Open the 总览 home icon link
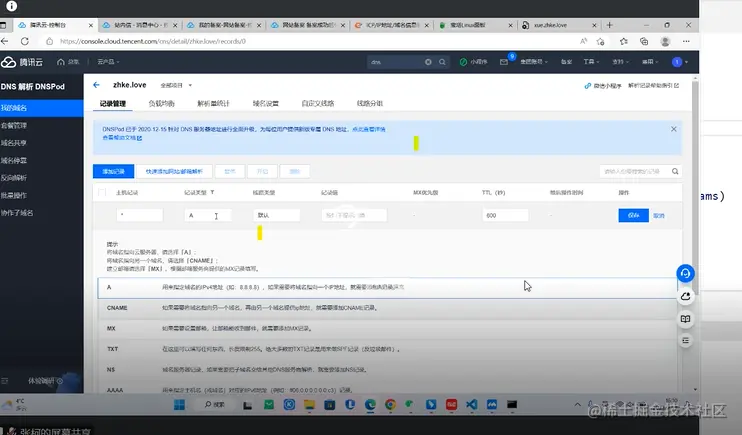This screenshot has width=742, height=435. tap(68, 62)
